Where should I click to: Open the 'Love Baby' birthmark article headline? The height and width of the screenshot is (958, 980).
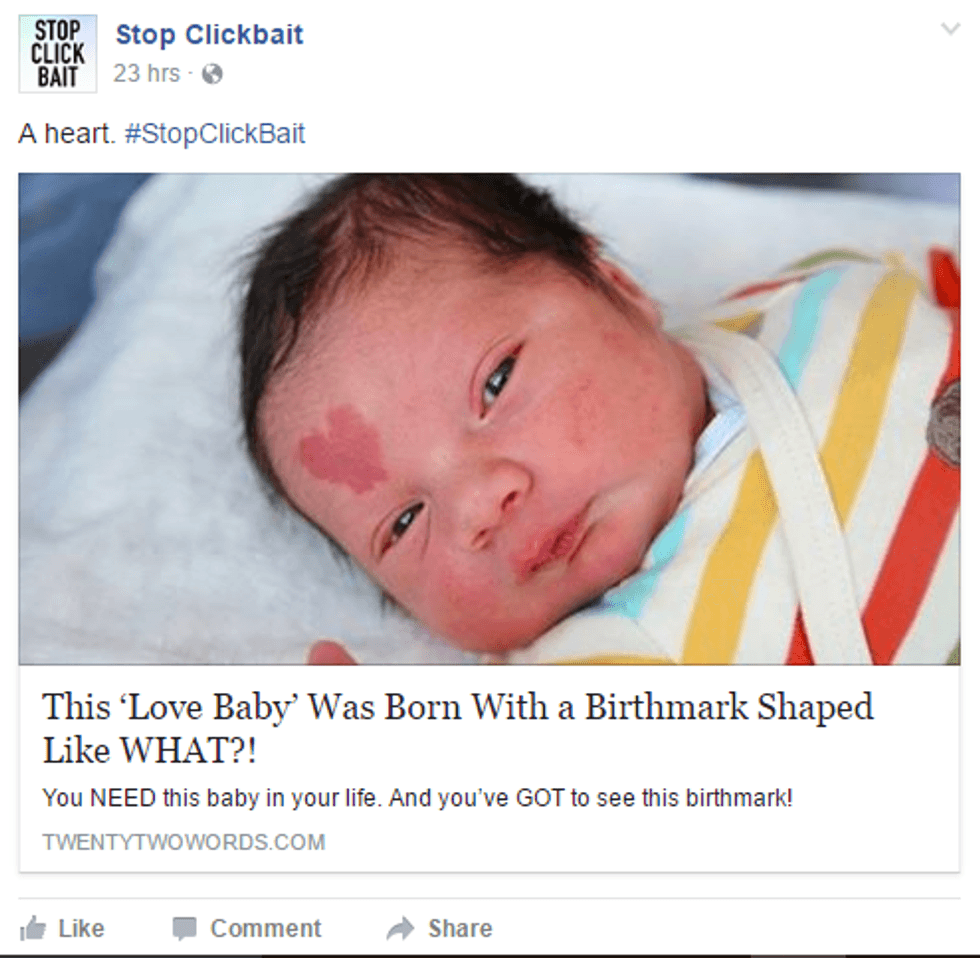[x=458, y=727]
